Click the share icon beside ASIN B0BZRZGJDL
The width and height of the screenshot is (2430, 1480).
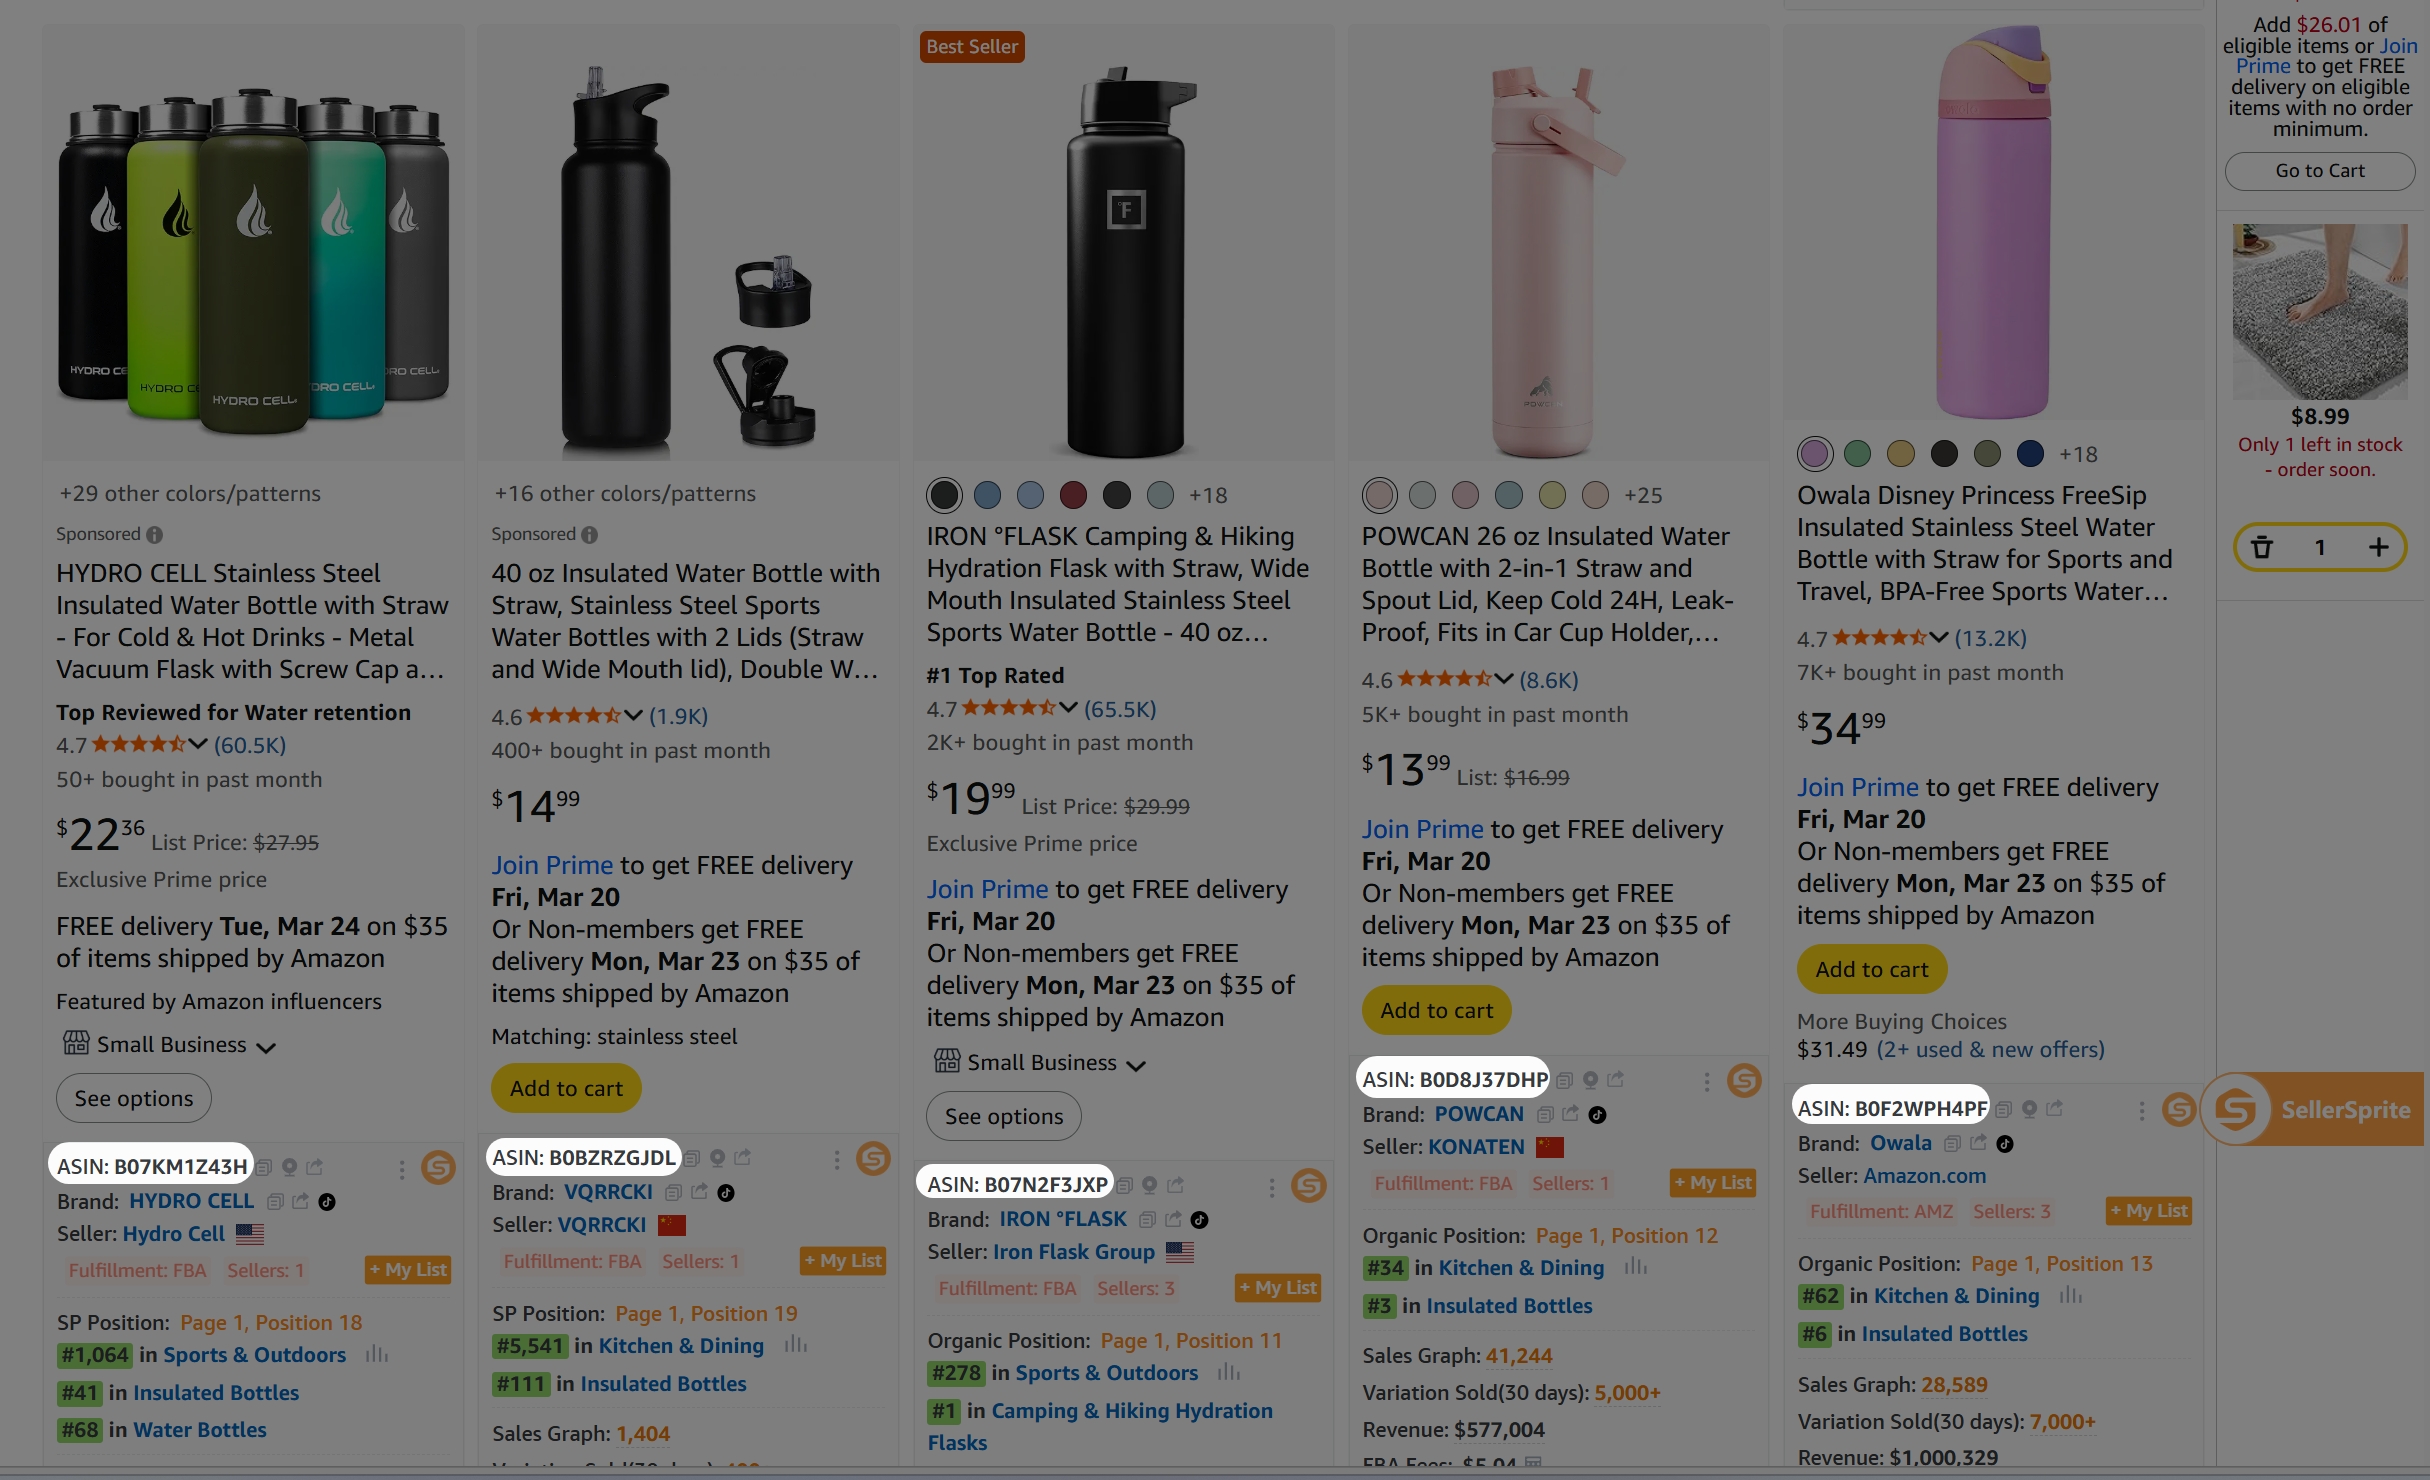pyautogui.click(x=743, y=1159)
